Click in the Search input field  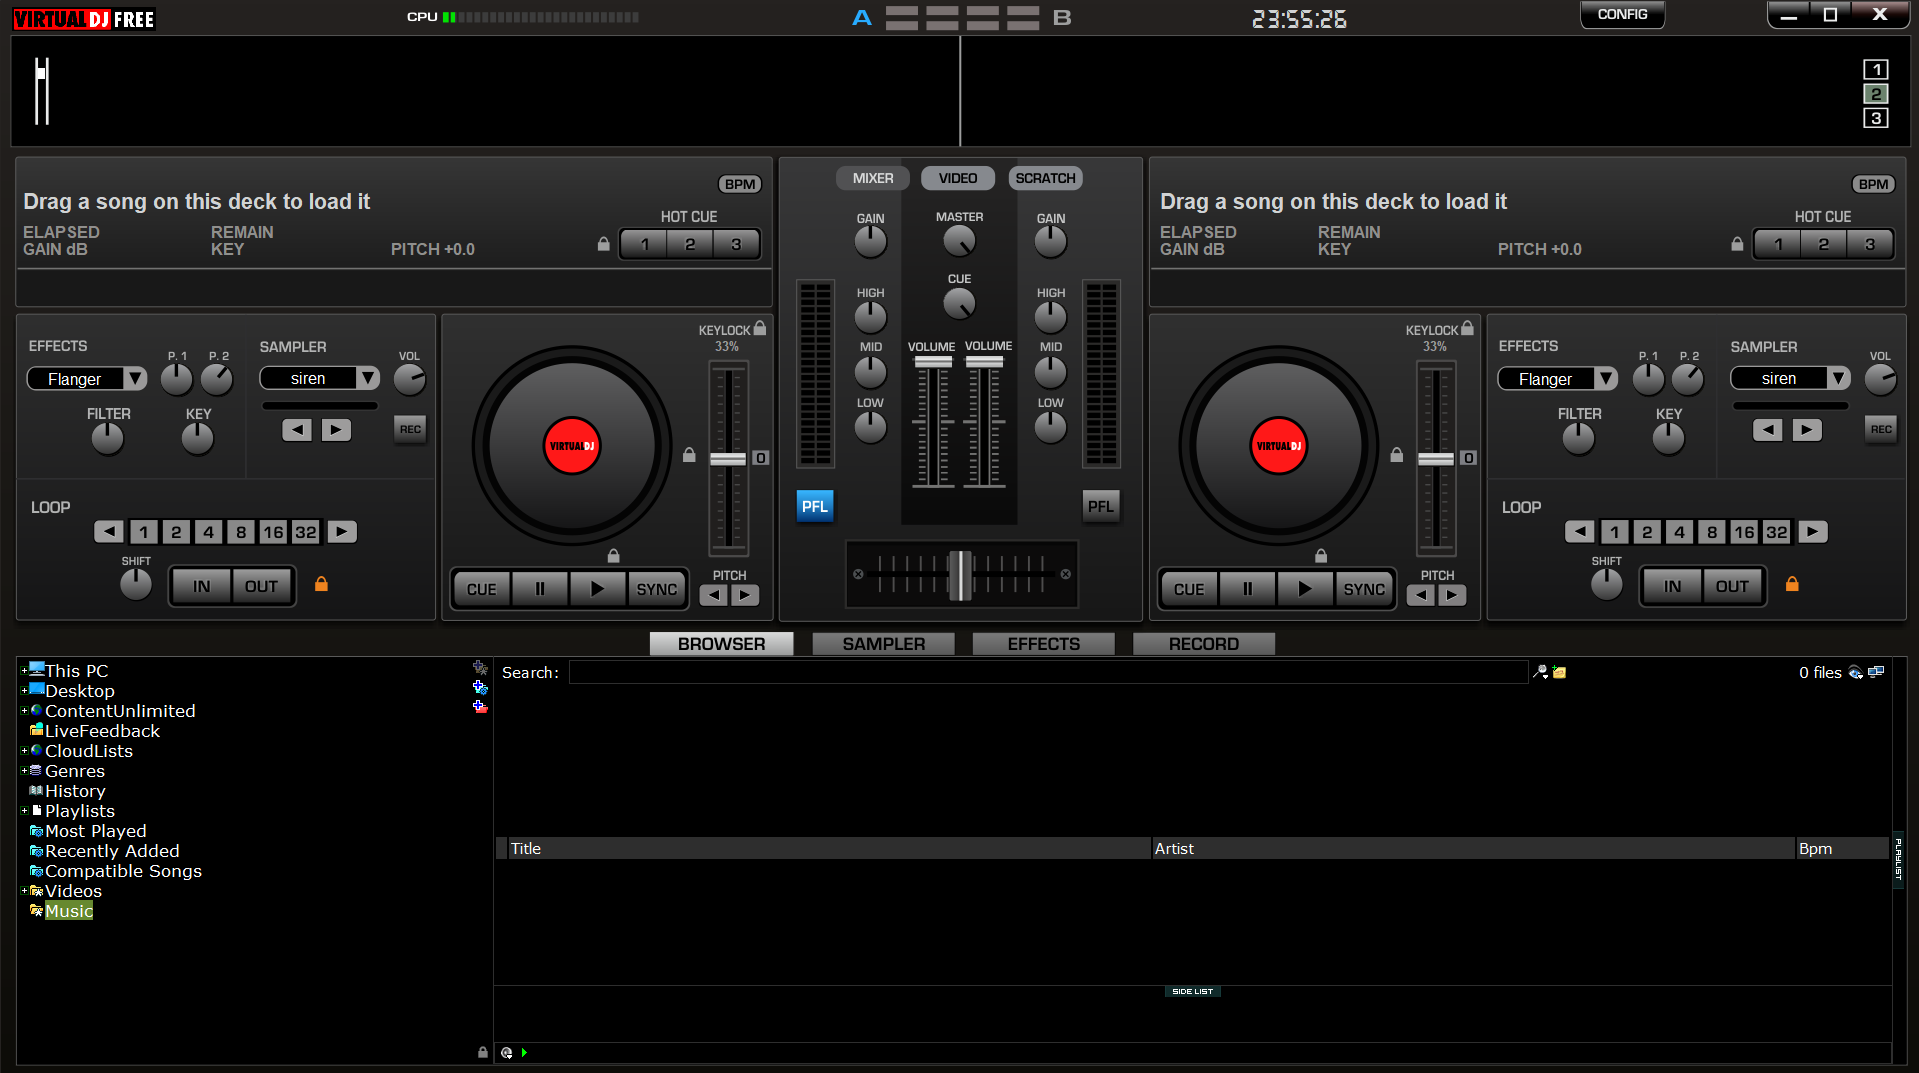tap(1048, 672)
